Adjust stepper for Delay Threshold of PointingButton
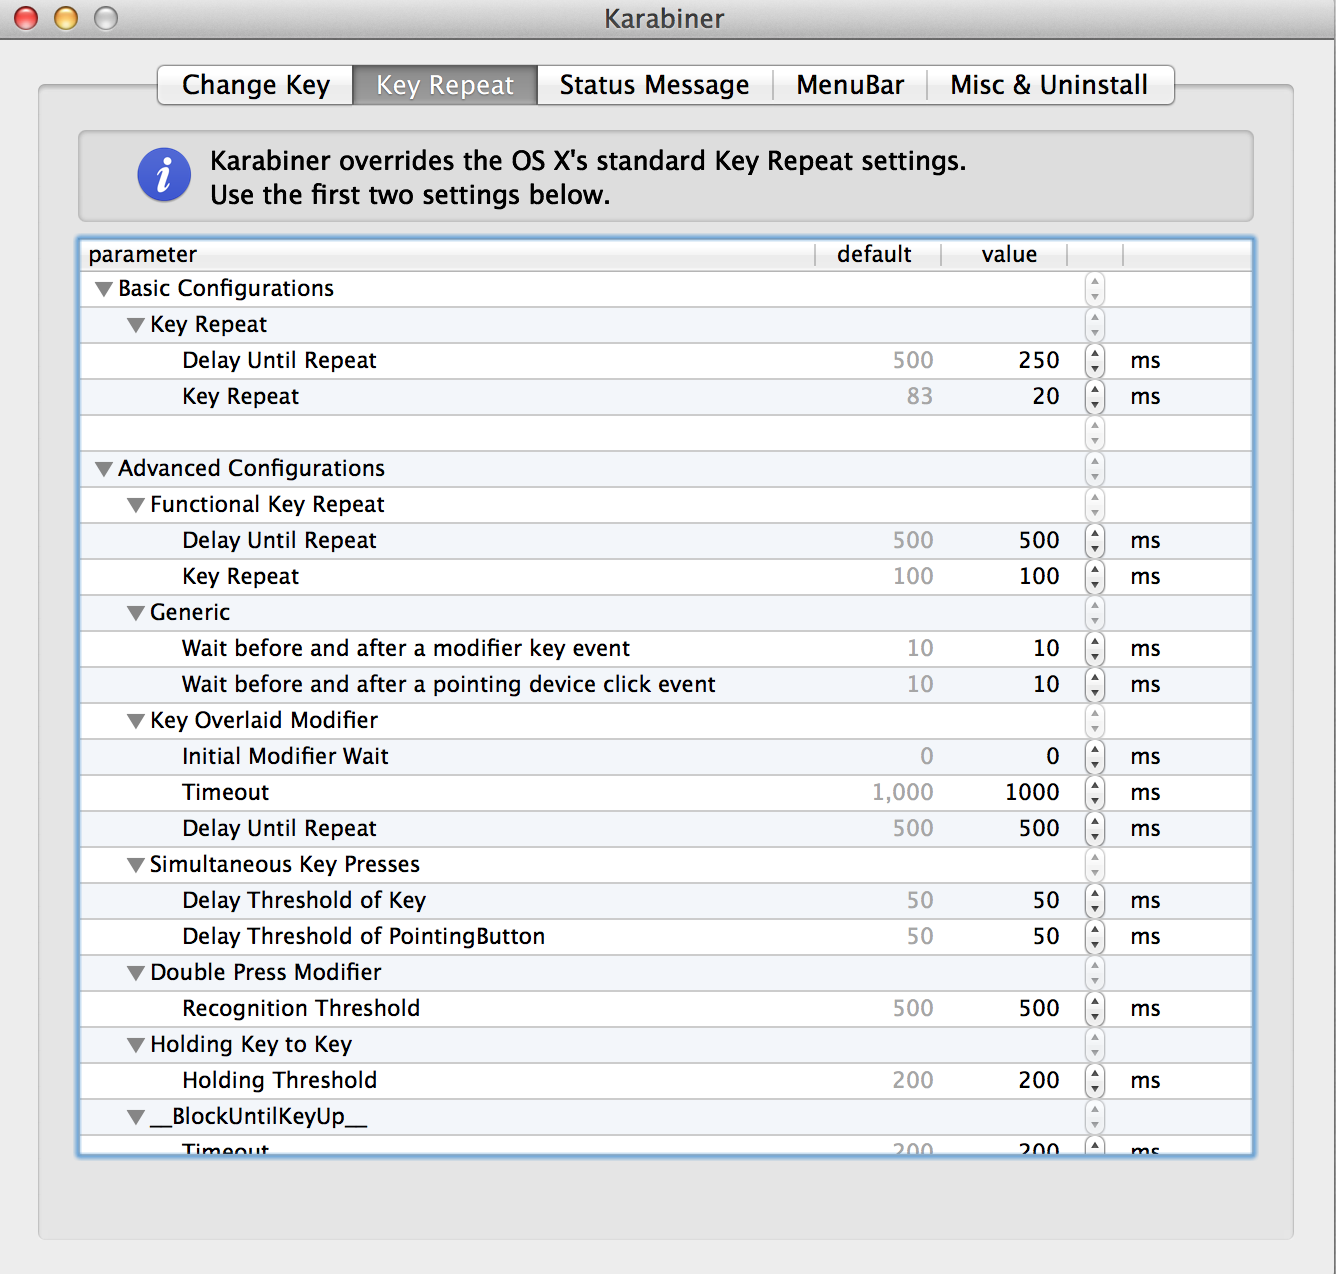 coord(1095,937)
